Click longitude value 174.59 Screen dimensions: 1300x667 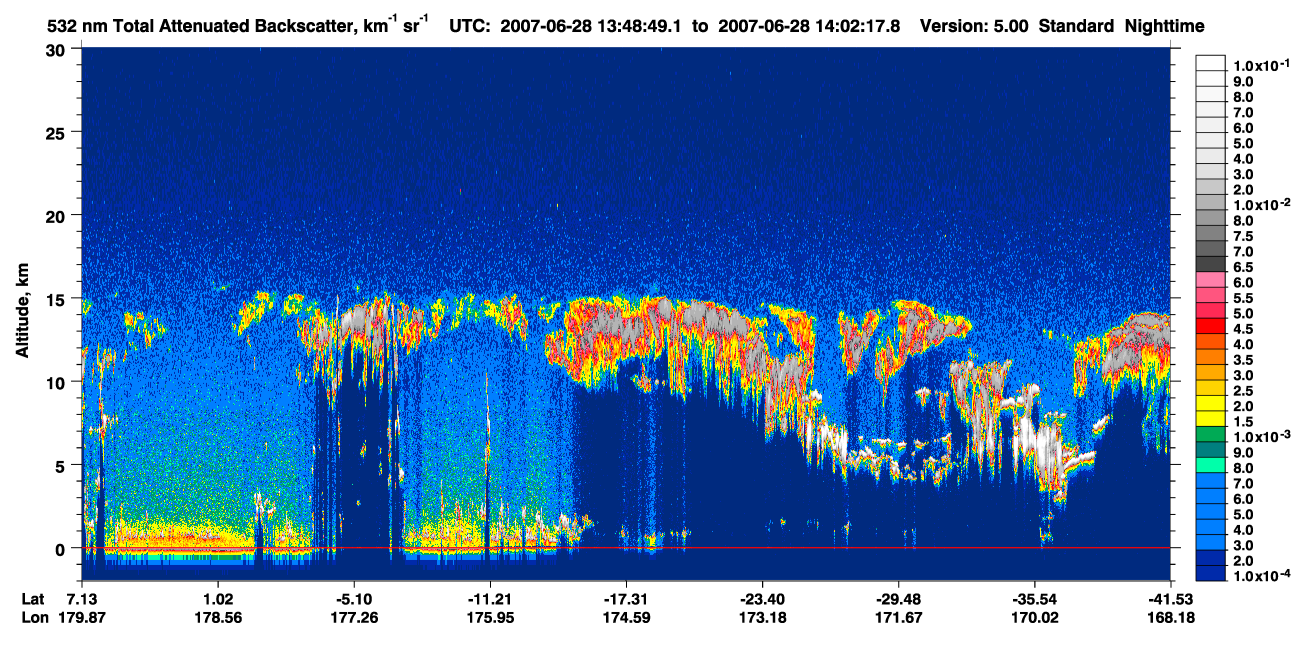tap(627, 617)
